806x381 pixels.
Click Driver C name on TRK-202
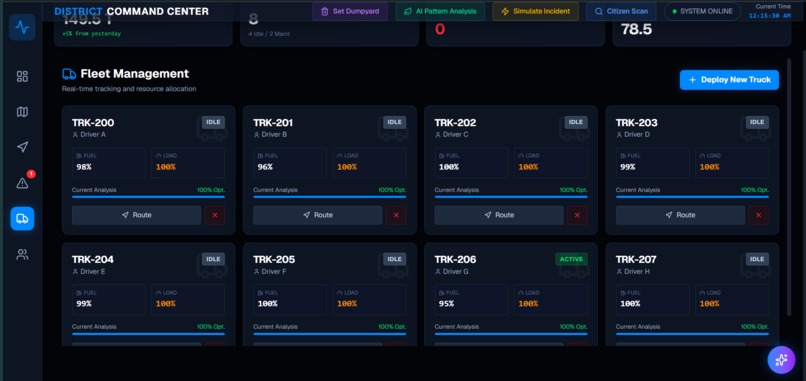pyautogui.click(x=455, y=135)
